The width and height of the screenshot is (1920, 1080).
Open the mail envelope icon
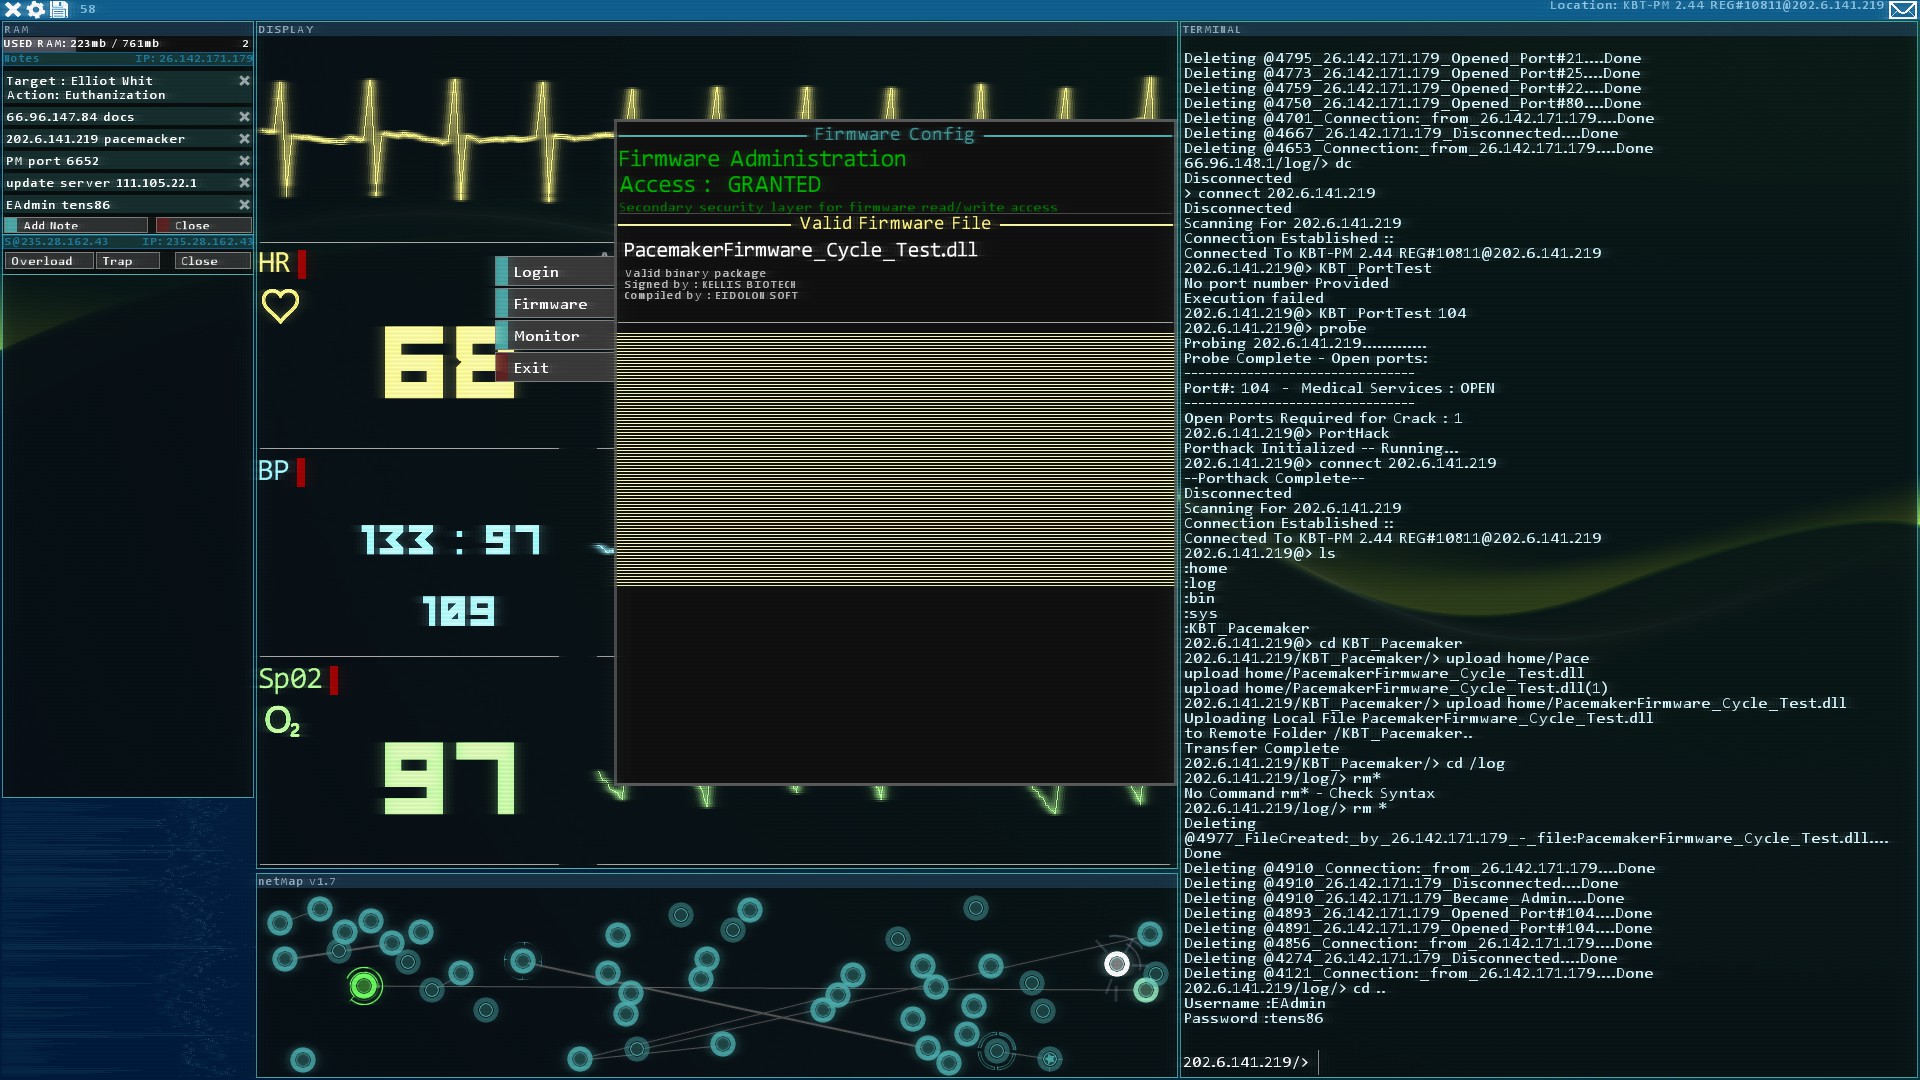tap(1902, 9)
